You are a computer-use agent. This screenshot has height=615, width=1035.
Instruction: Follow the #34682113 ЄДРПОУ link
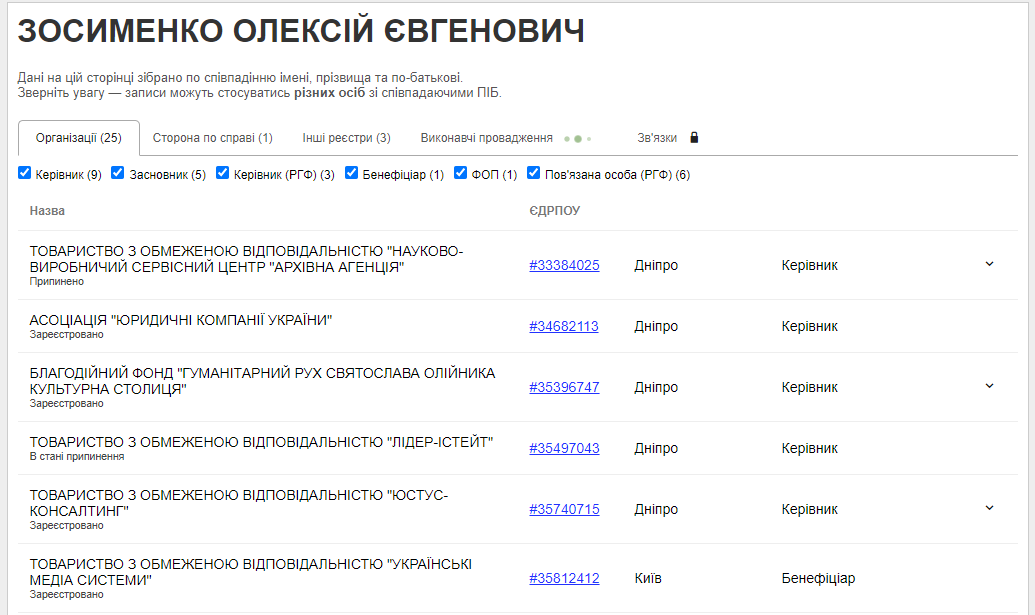point(564,326)
